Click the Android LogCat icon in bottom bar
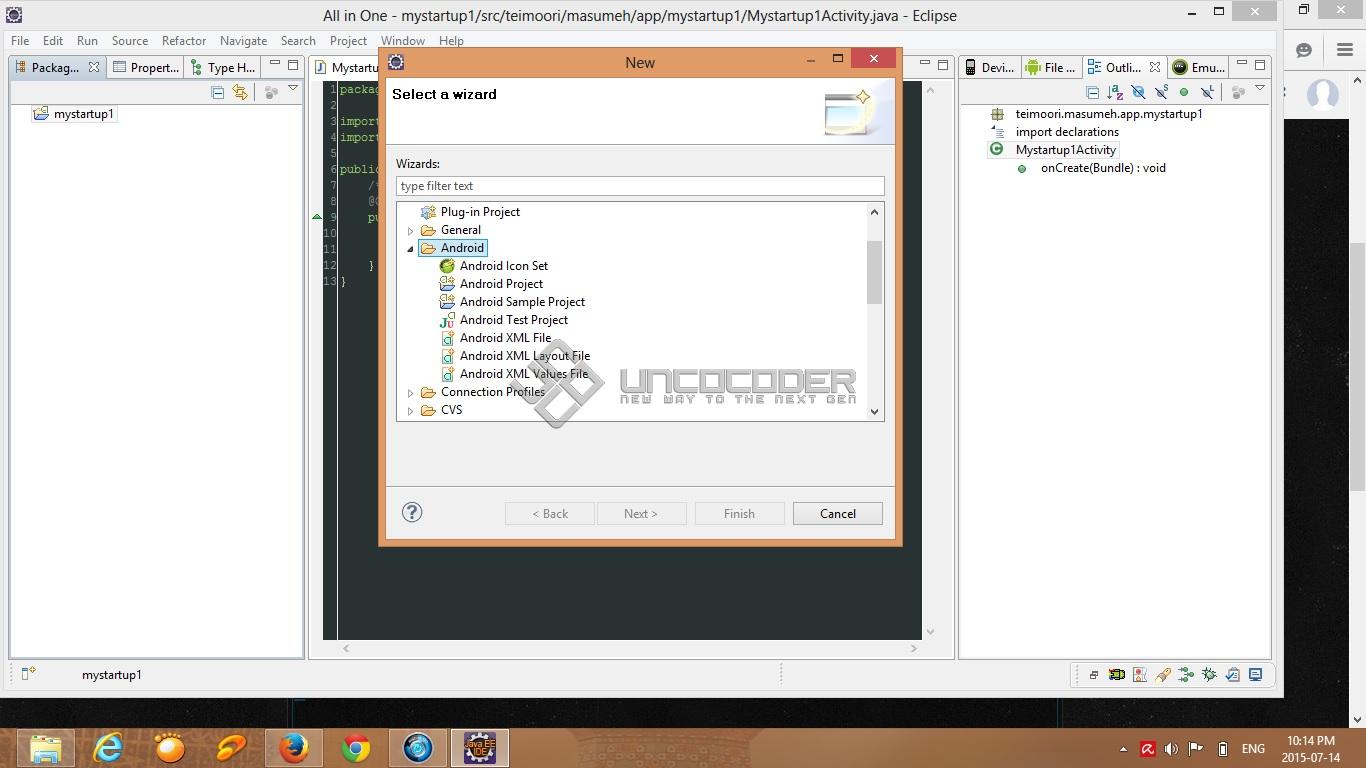This screenshot has width=1366, height=768. (x=1117, y=675)
